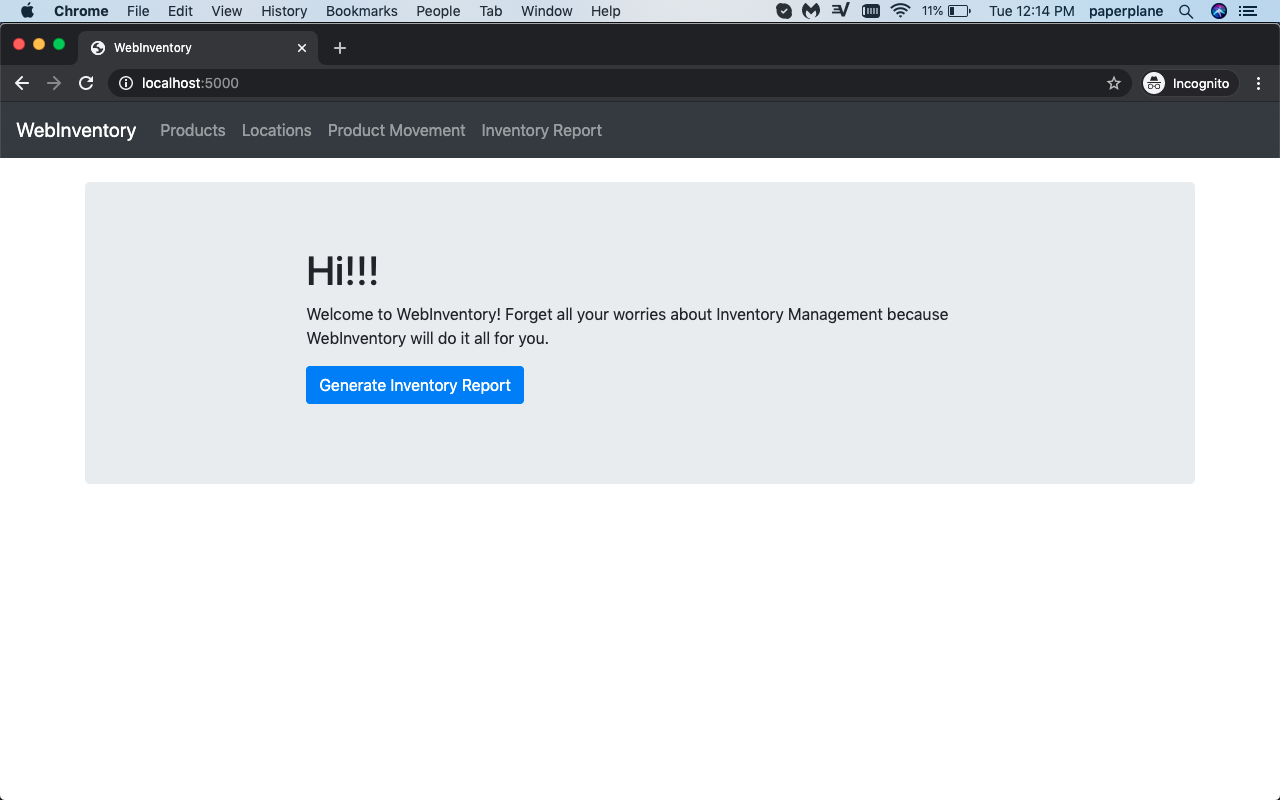
Task: Click the site information icon in address bar
Action: pyautogui.click(x=126, y=83)
